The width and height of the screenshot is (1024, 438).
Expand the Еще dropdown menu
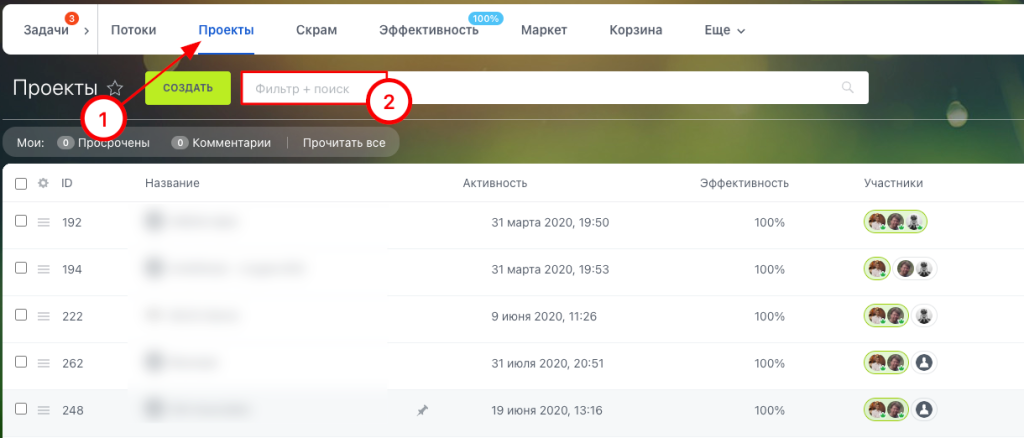click(725, 30)
